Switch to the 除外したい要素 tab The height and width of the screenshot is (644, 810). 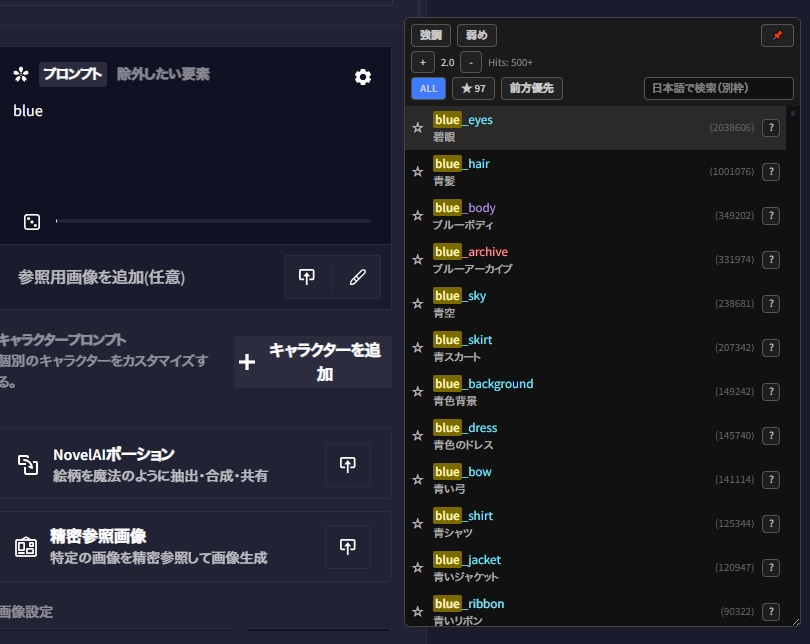[150, 74]
